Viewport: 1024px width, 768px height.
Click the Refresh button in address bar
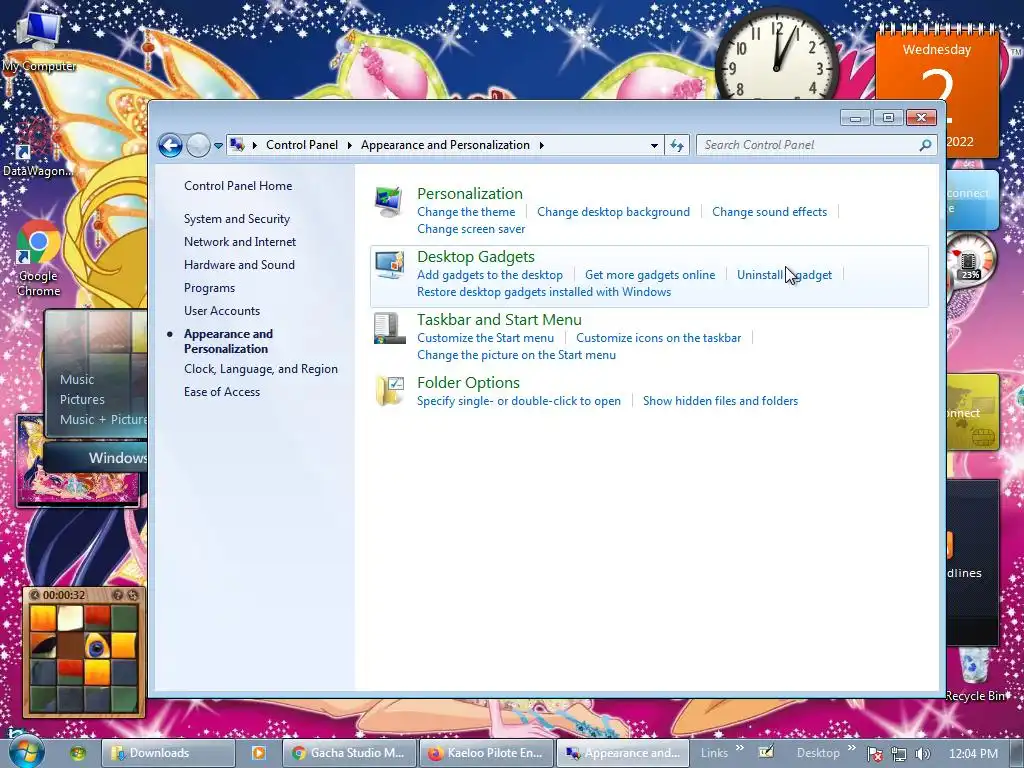pos(677,145)
